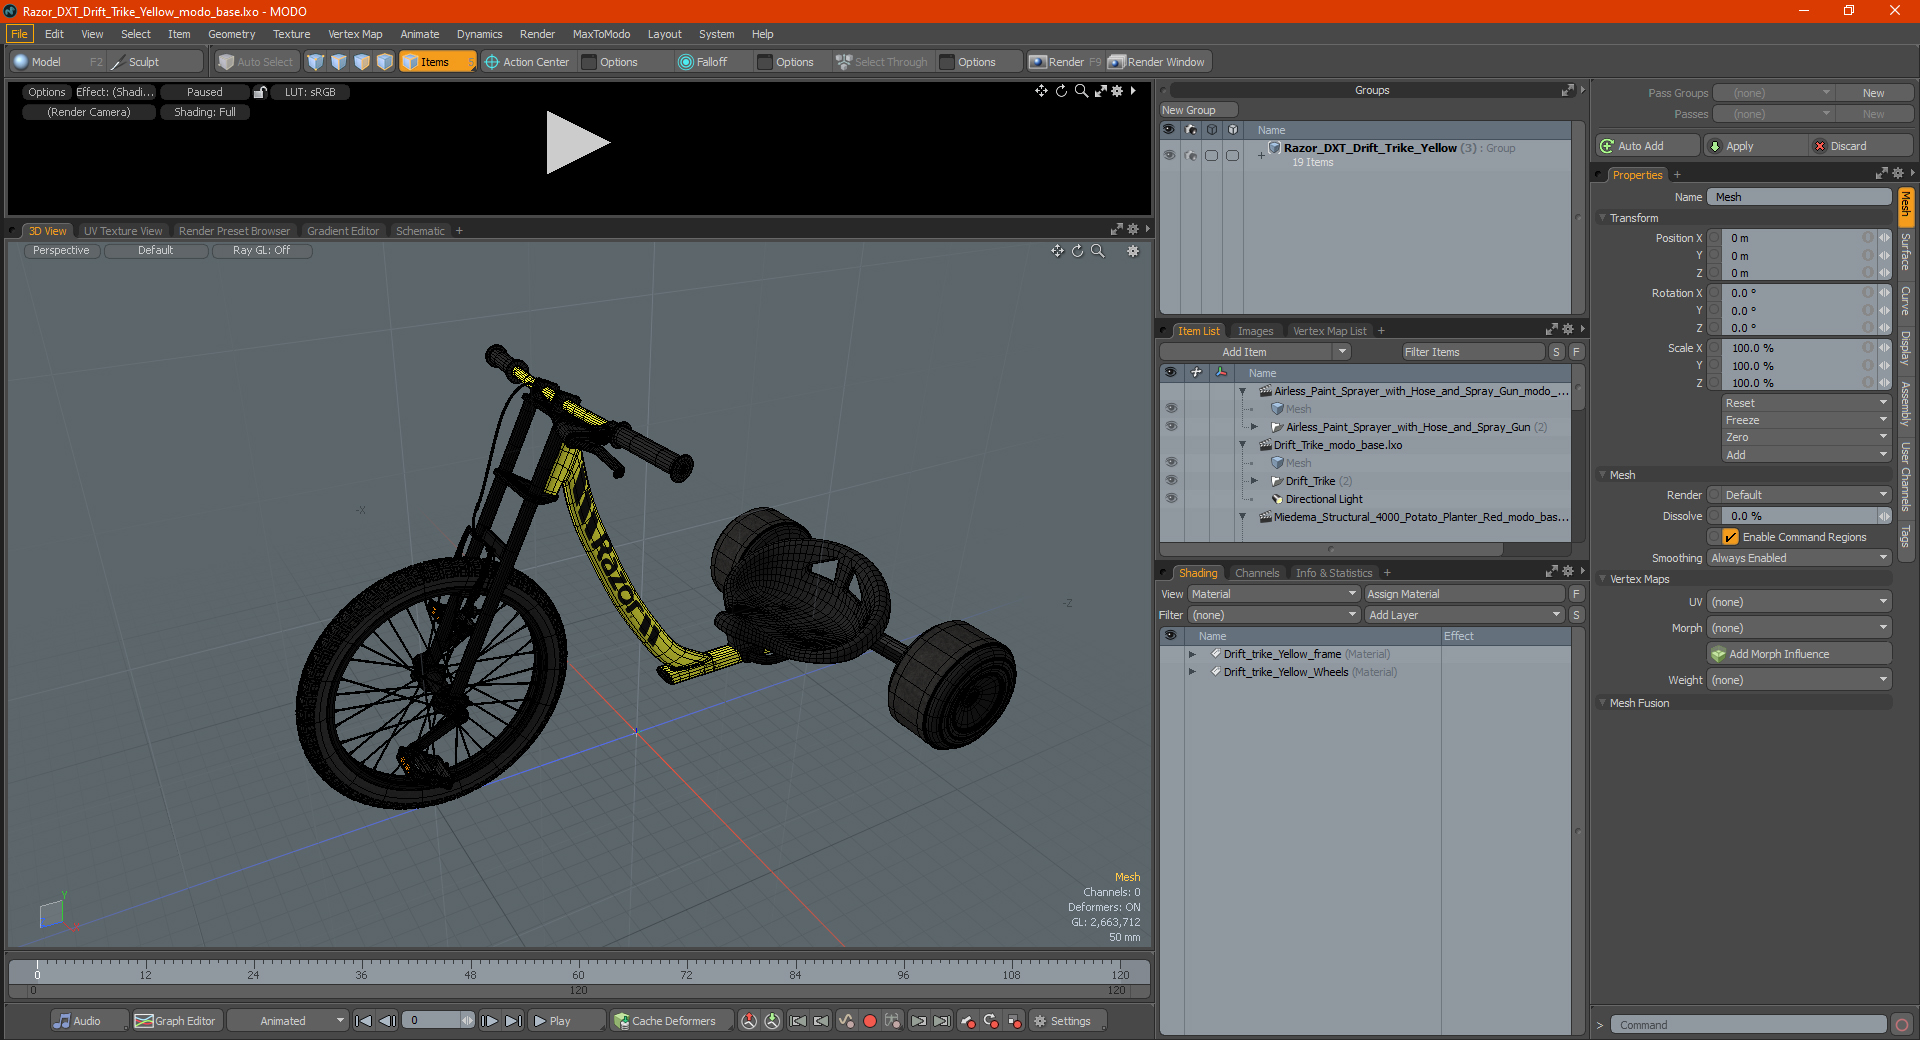Expand Drift_trike_Yellow_frame material
Viewport: 1920px width, 1040px height.
[1192, 654]
